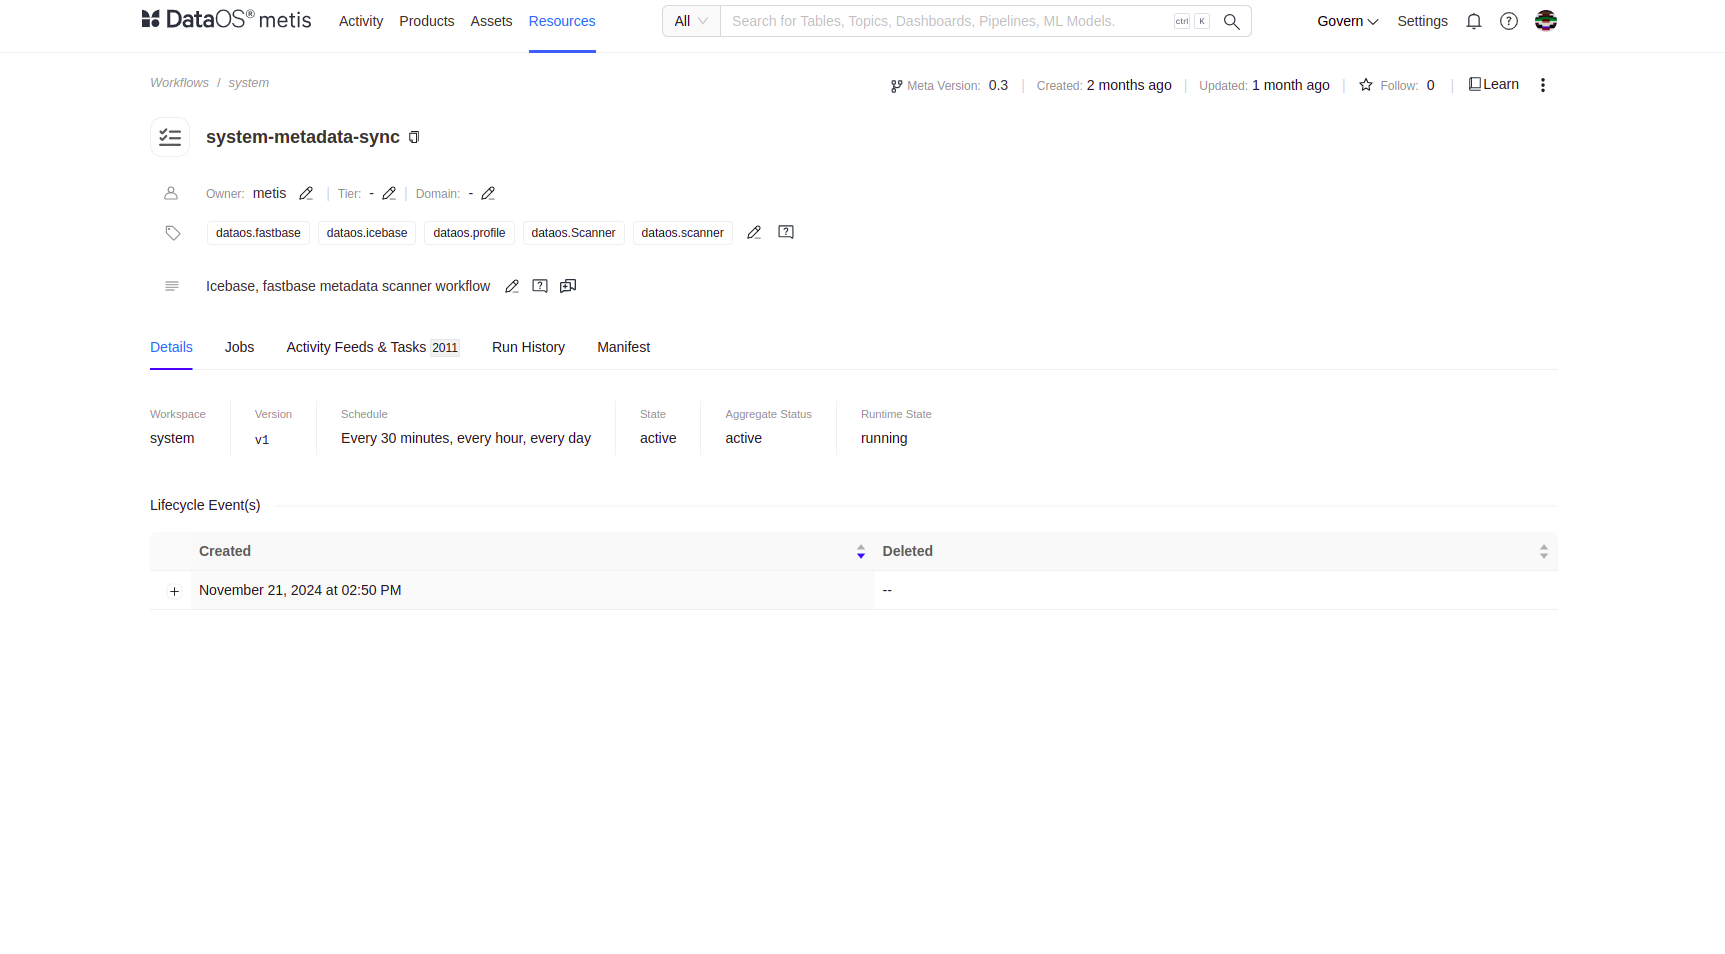Click the tags label icon
The width and height of the screenshot is (1725, 954).
[x=173, y=233]
